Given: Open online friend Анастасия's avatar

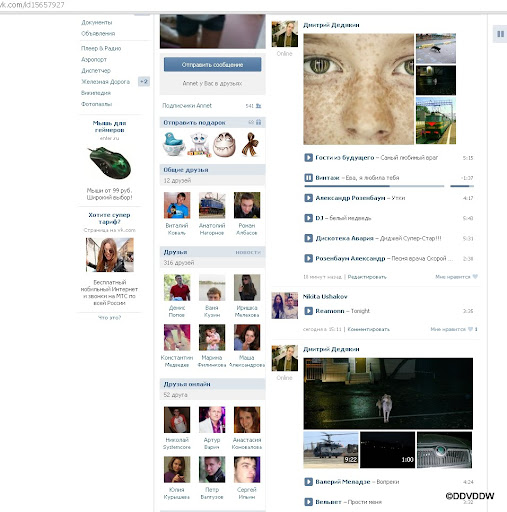Looking at the screenshot, I should coord(247,420).
